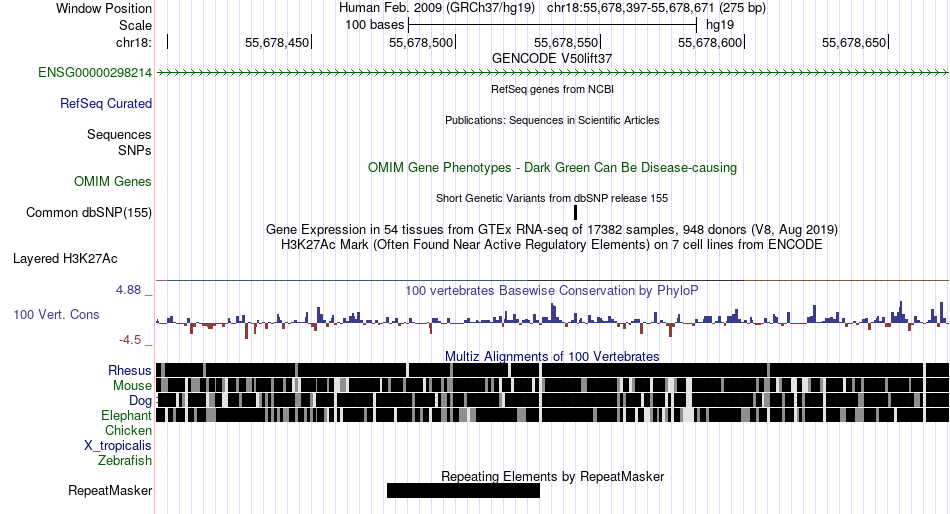Image resolution: width=950 pixels, height=514 pixels.
Task: Click the GENCODE V50lift37 track title
Action: (551, 59)
